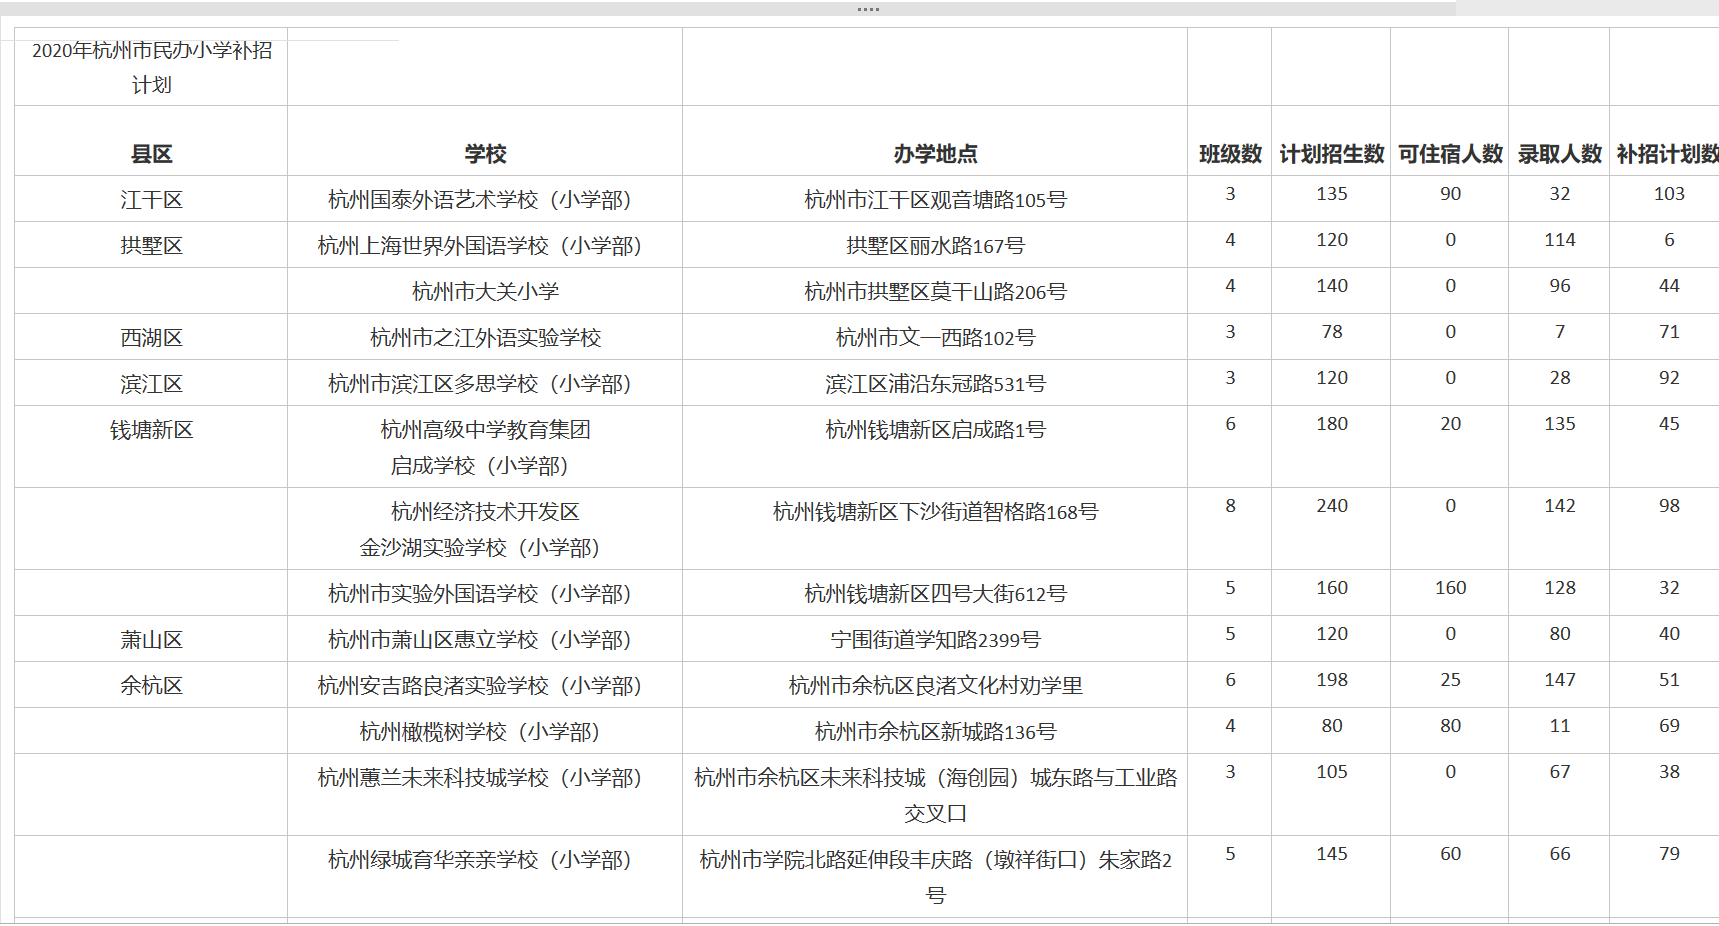Screen dimensions: 1719x926
Task: Select the 录取人数 header cell
Action: [1559, 154]
